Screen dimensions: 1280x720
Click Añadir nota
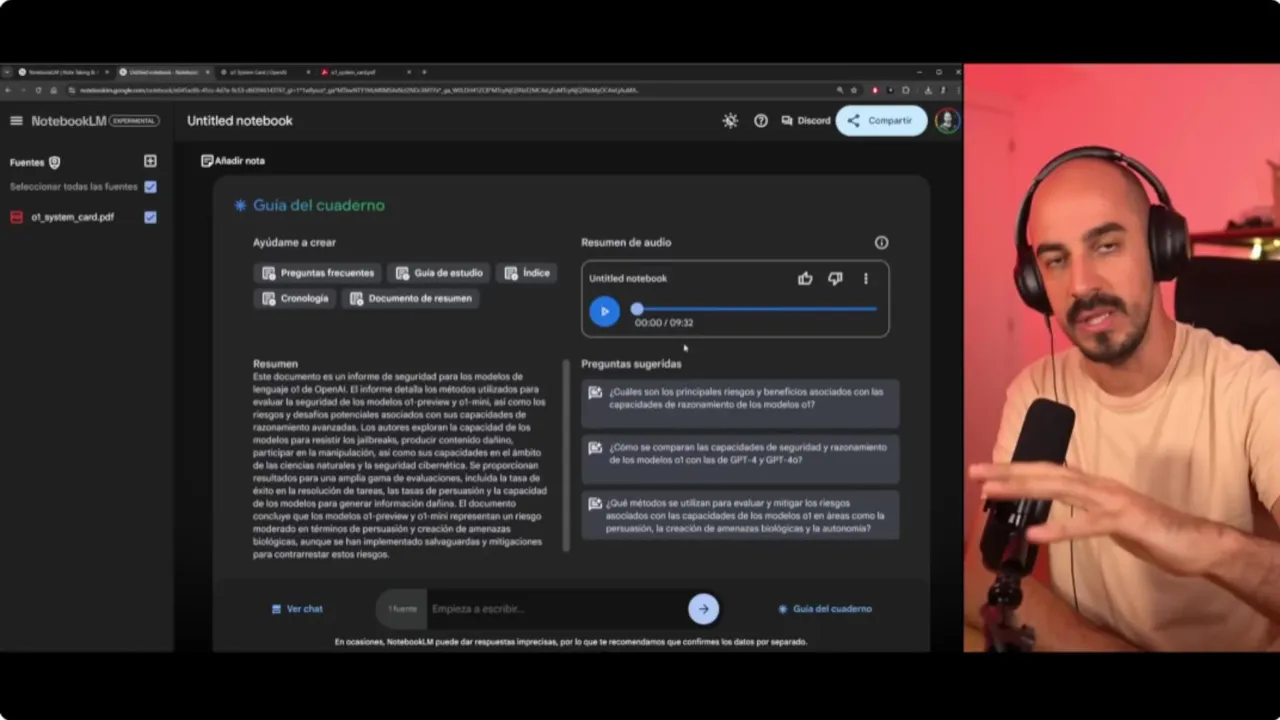pyautogui.click(x=233, y=161)
